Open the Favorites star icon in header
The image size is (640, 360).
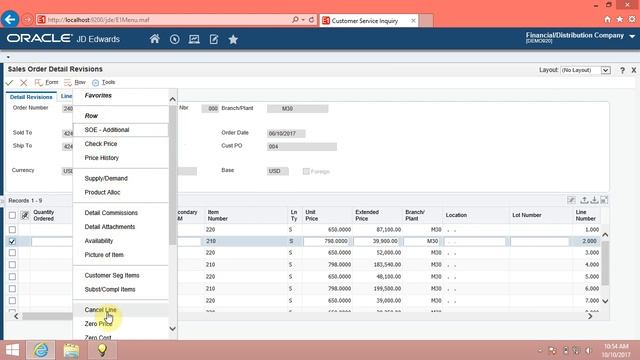click(x=233, y=40)
